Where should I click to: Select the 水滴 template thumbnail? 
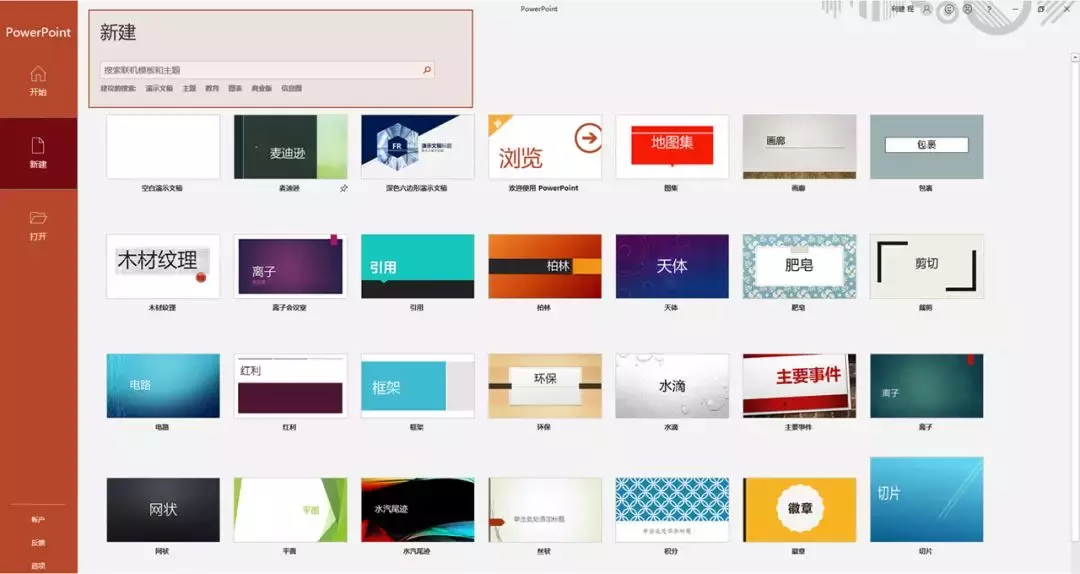(672, 386)
